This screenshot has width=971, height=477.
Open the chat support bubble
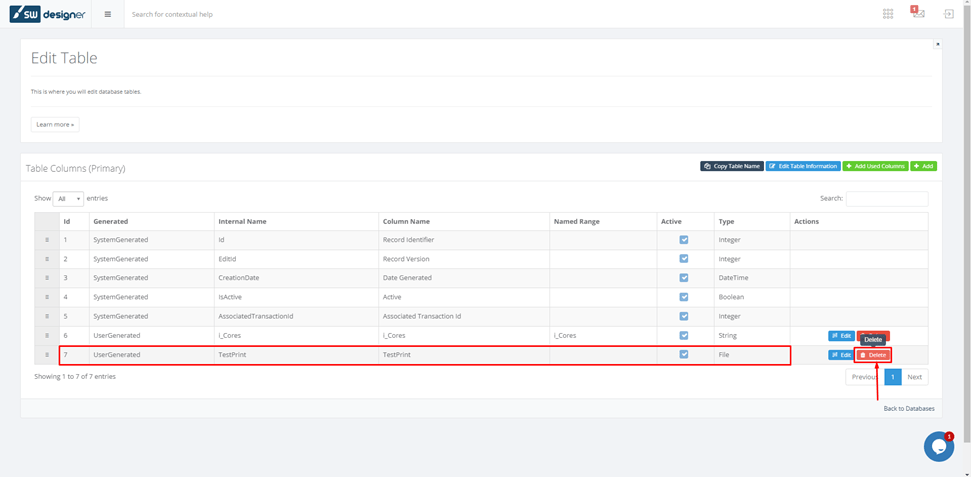(938, 447)
